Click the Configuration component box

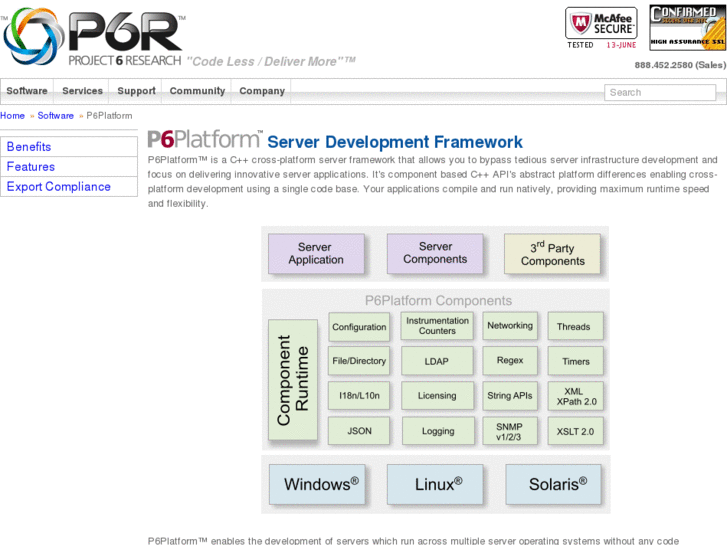click(359, 327)
